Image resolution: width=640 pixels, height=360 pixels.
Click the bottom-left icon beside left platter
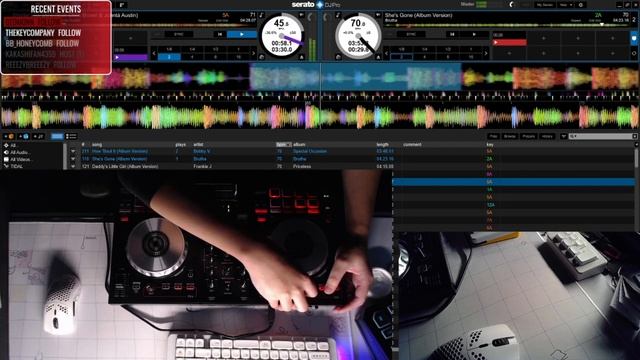click(262, 57)
